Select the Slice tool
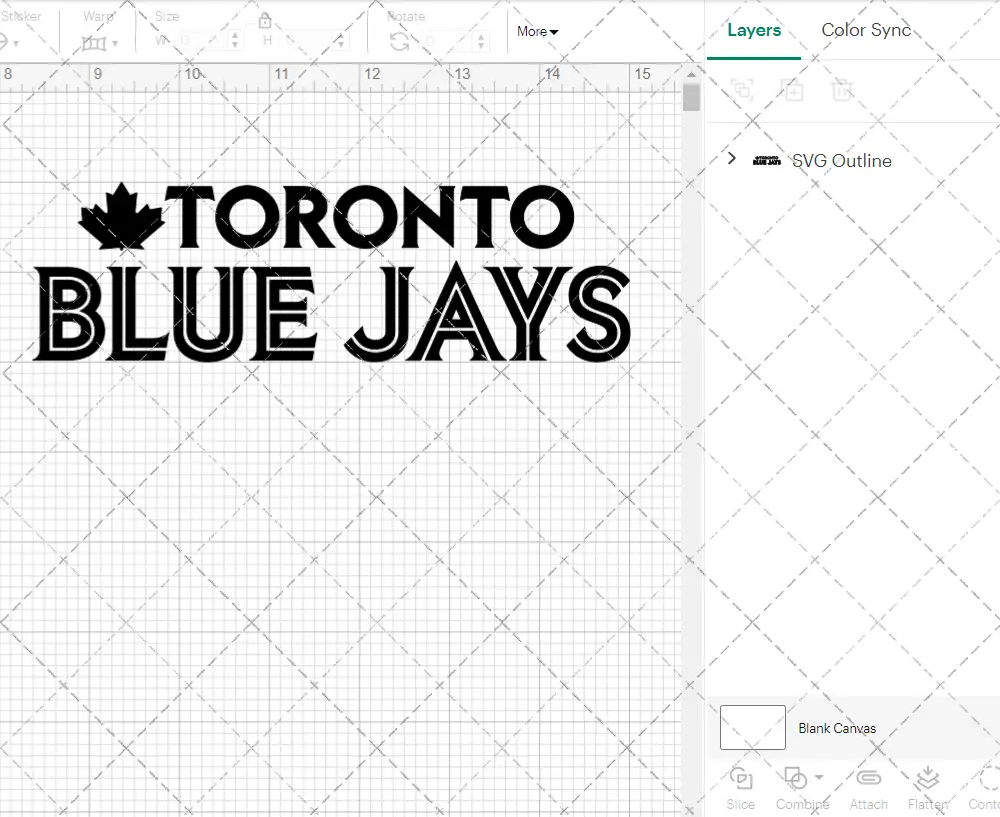The width and height of the screenshot is (1000, 817). [x=740, y=787]
